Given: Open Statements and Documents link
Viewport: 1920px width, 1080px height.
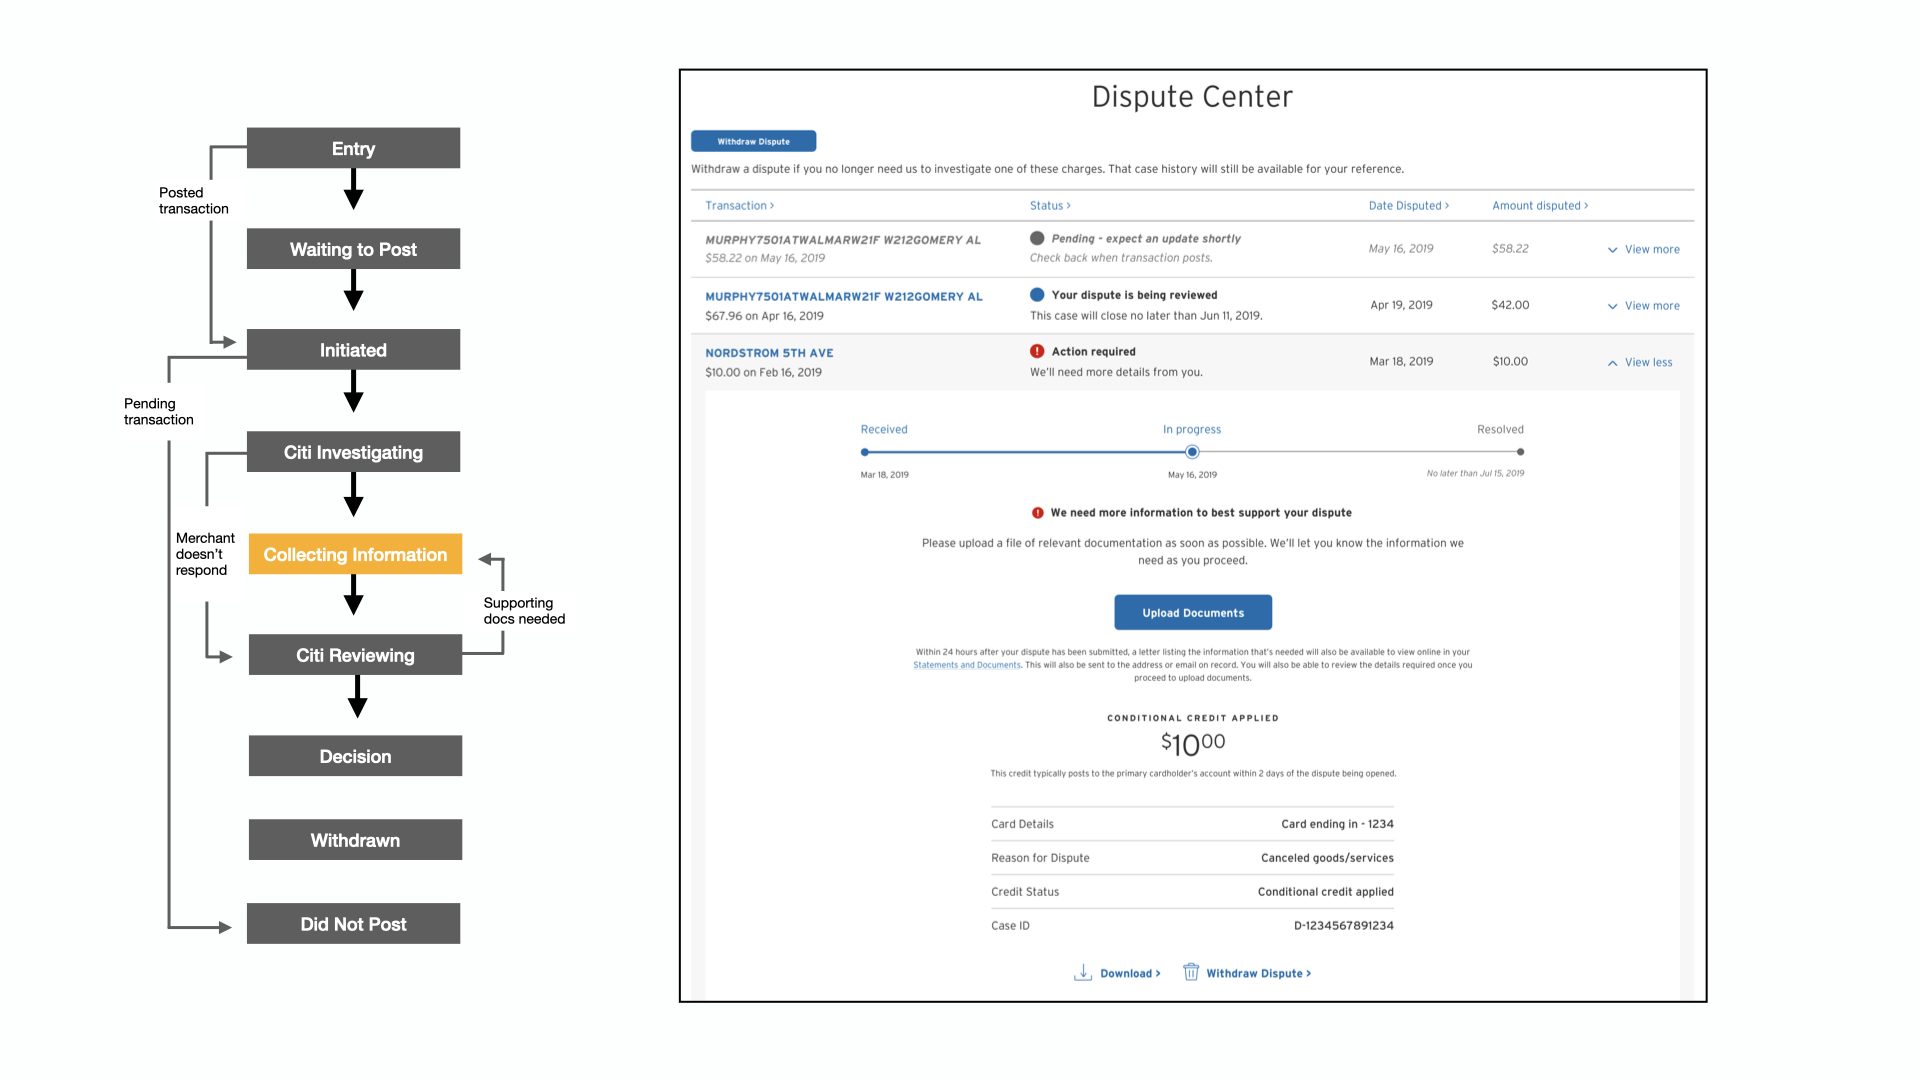Looking at the screenshot, I should (x=966, y=665).
